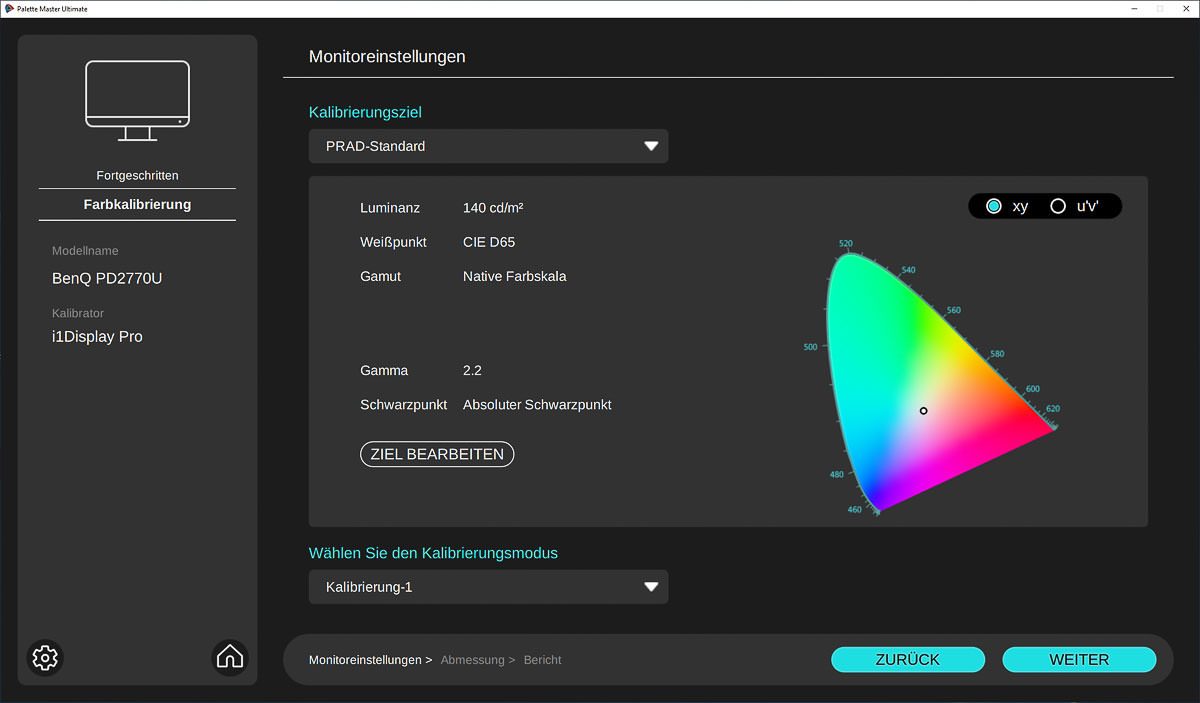
Task: Expand the PRAD-Standard calibration target dropdown
Action: tap(487, 146)
